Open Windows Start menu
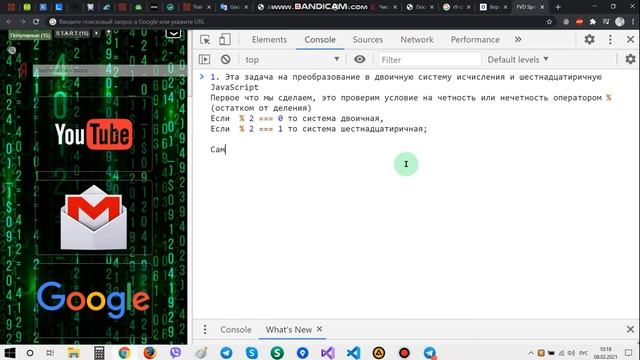Image resolution: width=640 pixels, height=360 pixels. [x=10, y=353]
